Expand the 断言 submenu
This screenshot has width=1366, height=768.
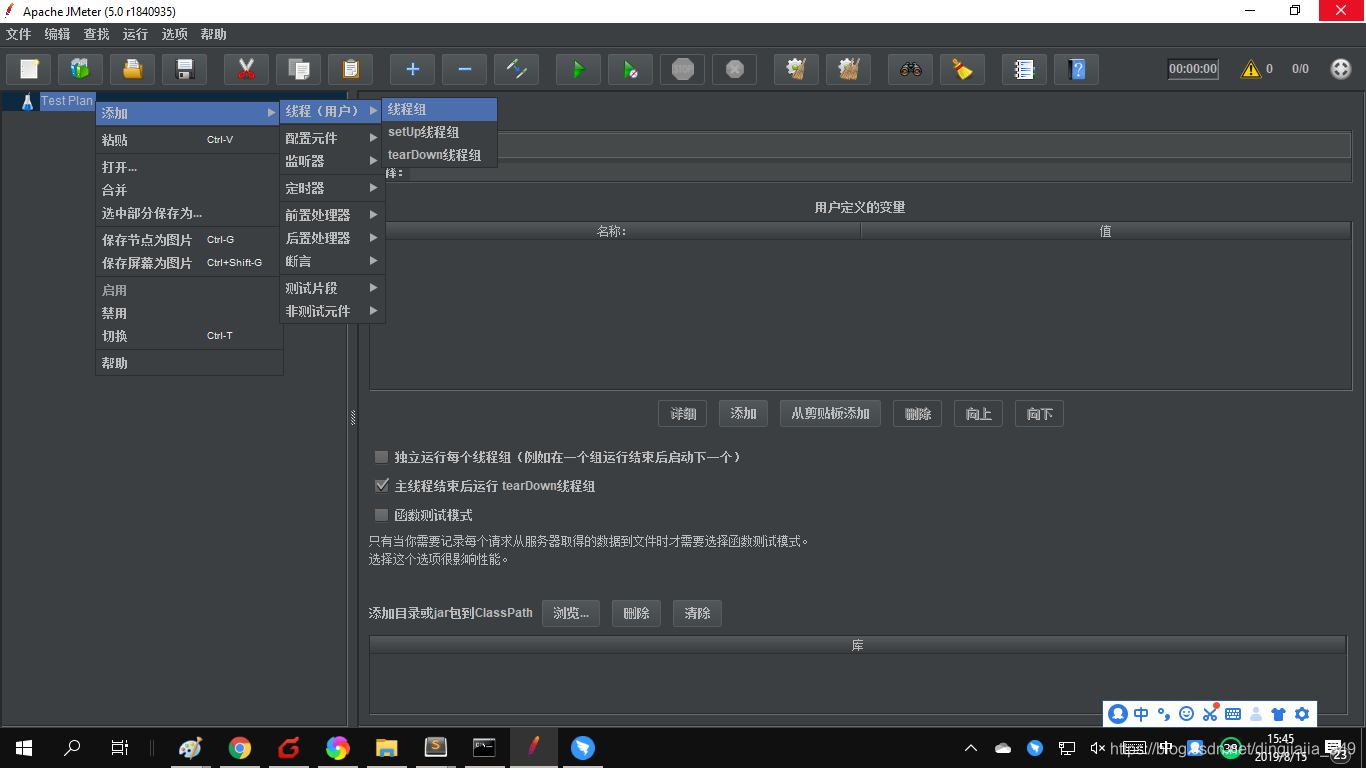(x=332, y=261)
